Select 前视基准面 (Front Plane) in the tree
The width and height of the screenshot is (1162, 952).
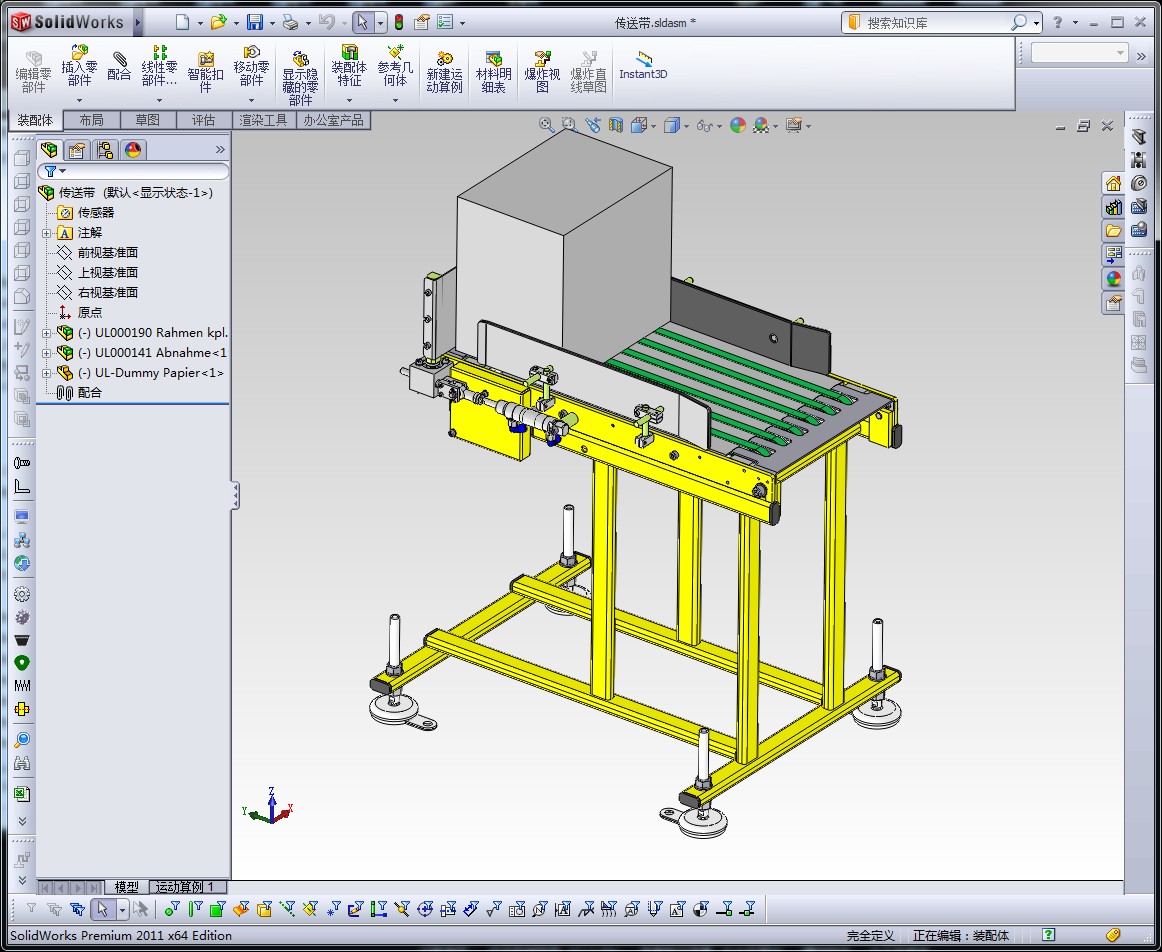coord(107,253)
